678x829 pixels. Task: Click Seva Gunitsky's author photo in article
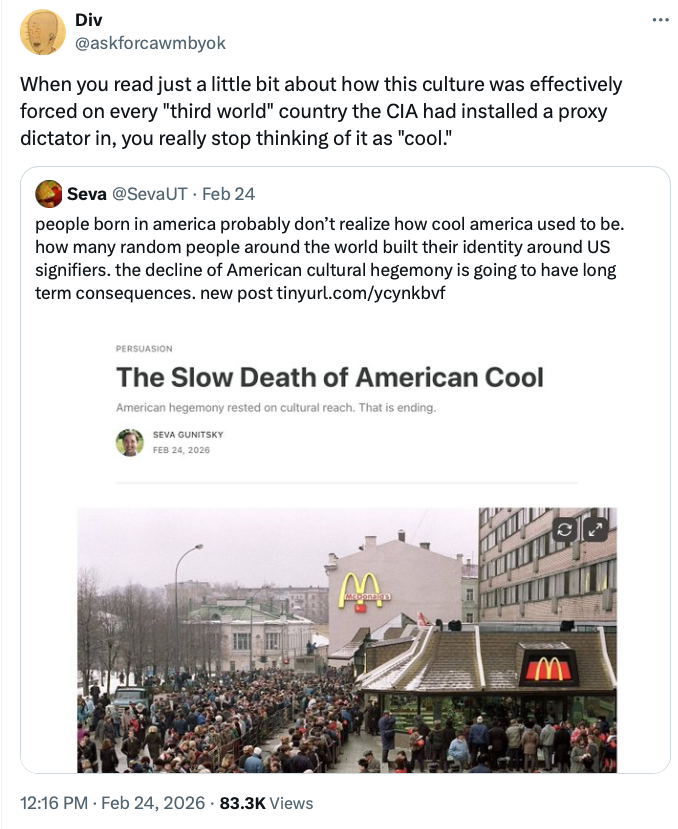pos(129,443)
